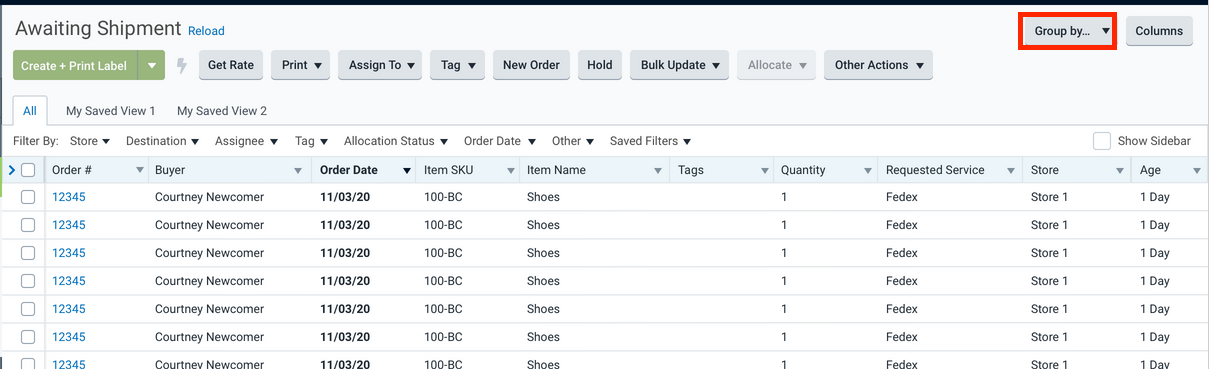1209x369 pixels.
Task: Check the select-all orders checkbox
Action: (x=28, y=170)
